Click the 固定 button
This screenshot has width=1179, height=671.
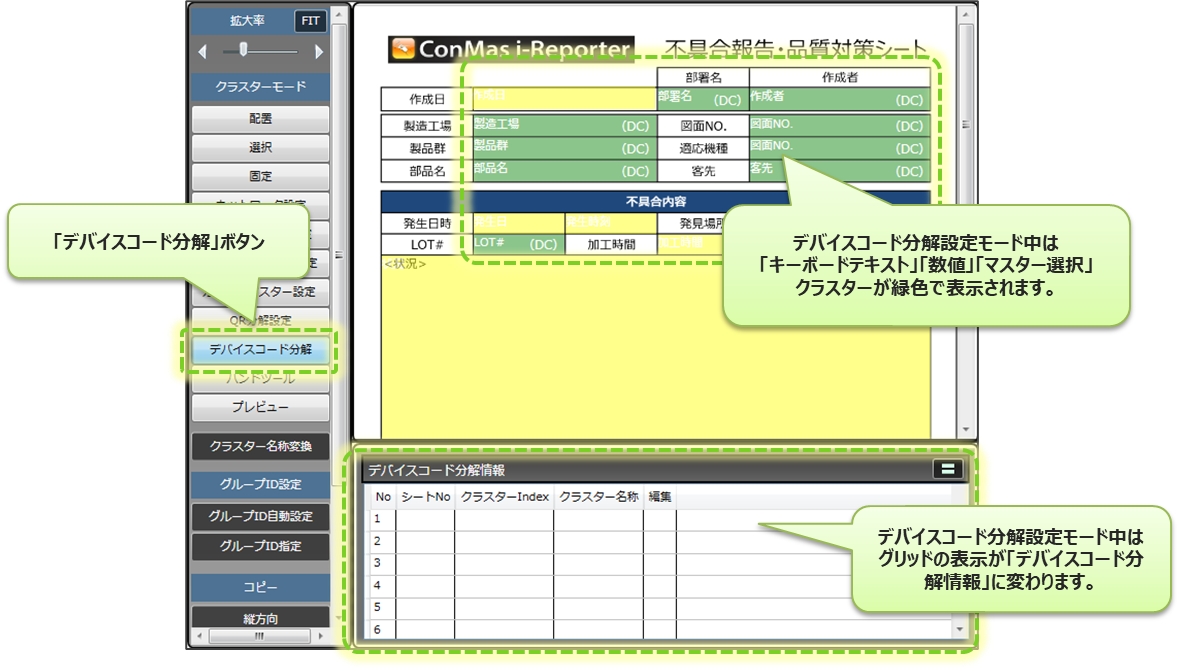[x=260, y=176]
